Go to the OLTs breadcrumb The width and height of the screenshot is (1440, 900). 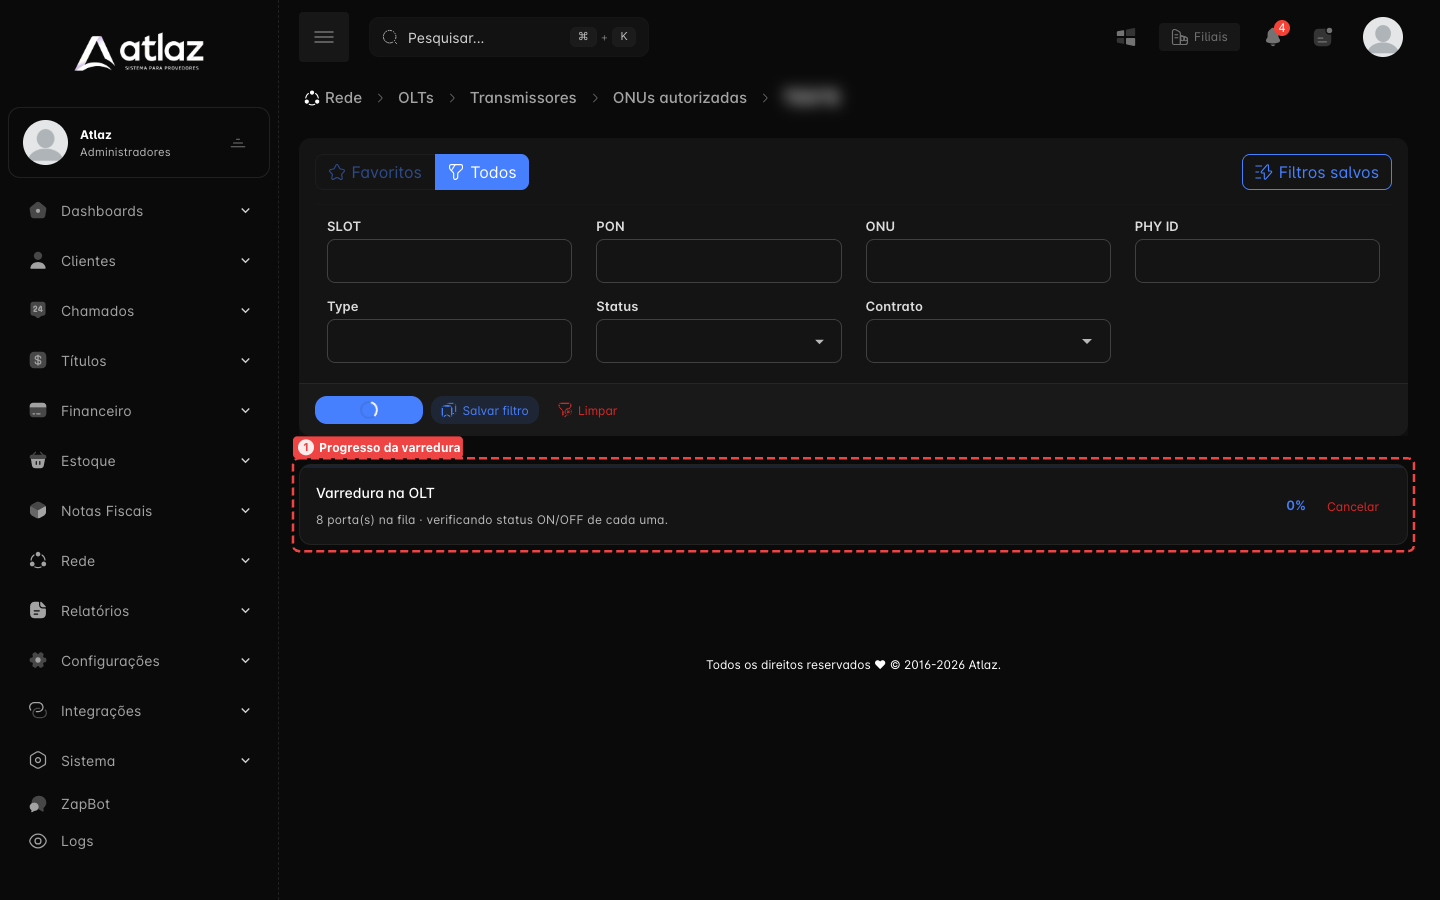point(416,98)
